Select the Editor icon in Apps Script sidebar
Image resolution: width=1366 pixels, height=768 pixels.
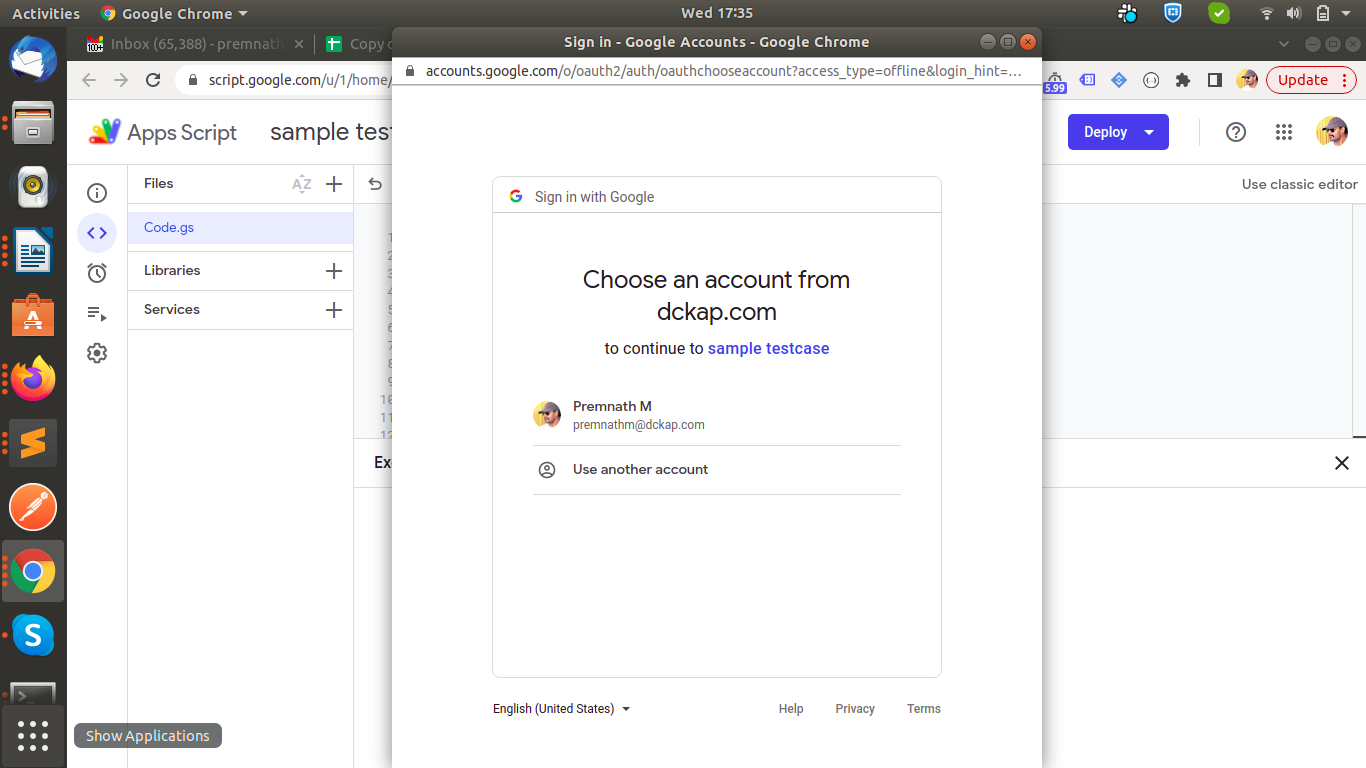click(x=97, y=233)
